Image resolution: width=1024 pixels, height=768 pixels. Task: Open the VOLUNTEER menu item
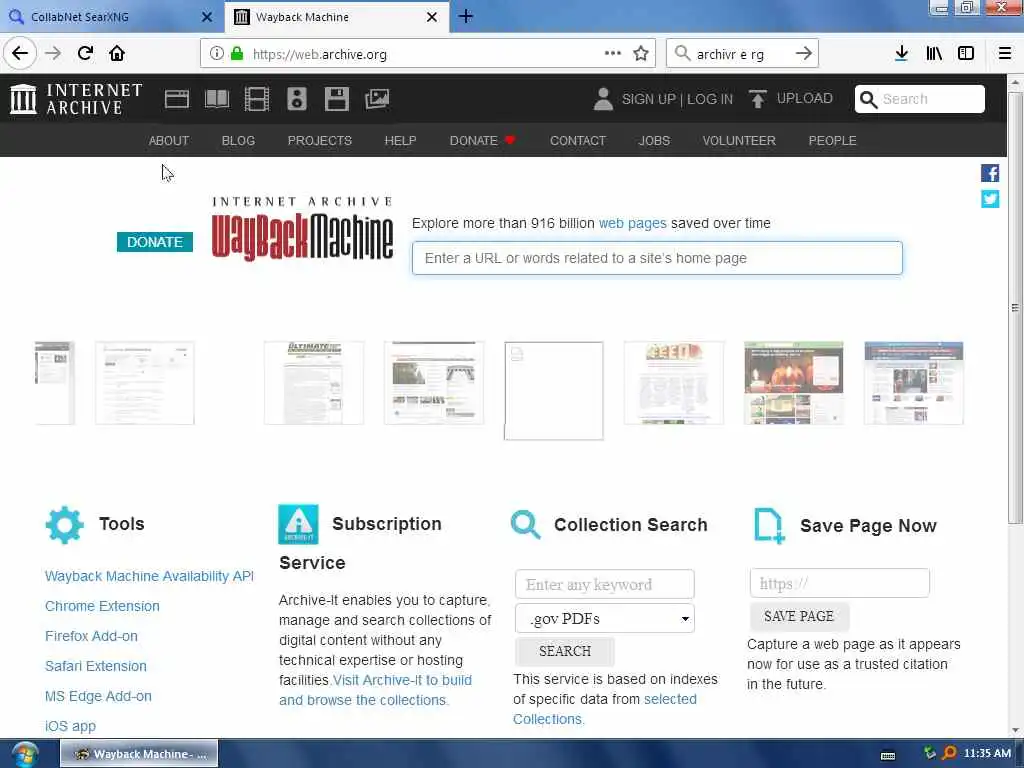tap(739, 140)
